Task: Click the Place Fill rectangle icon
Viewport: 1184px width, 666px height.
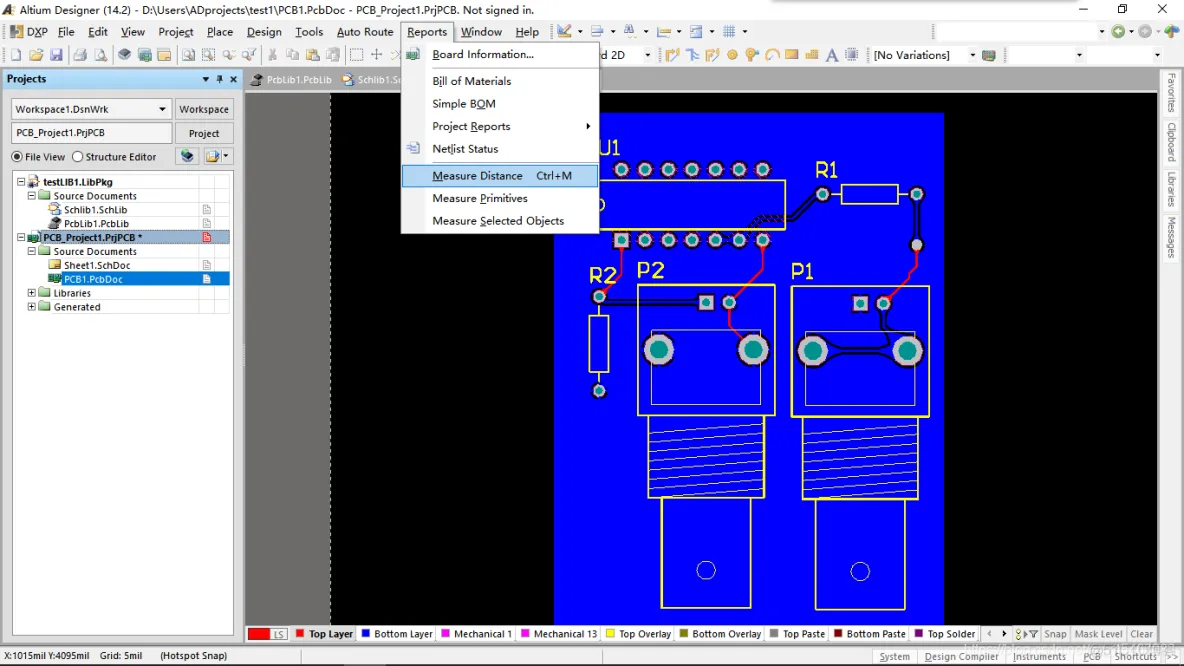Action: [791, 54]
